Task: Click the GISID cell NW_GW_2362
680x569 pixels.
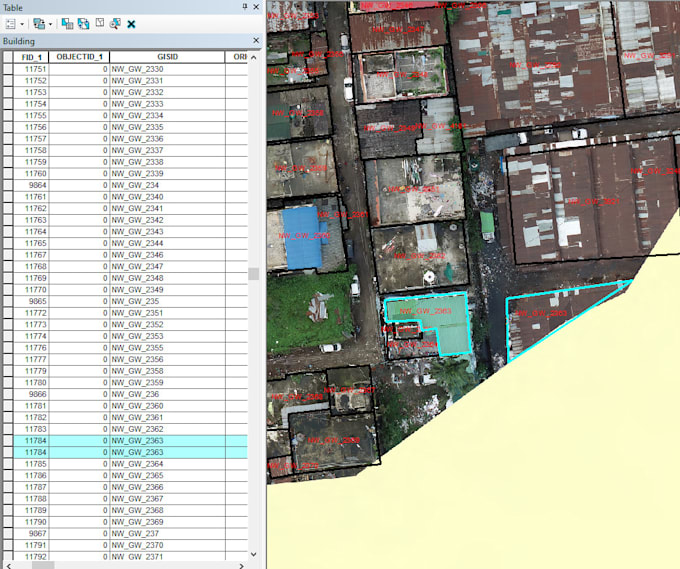Action: click(x=167, y=429)
